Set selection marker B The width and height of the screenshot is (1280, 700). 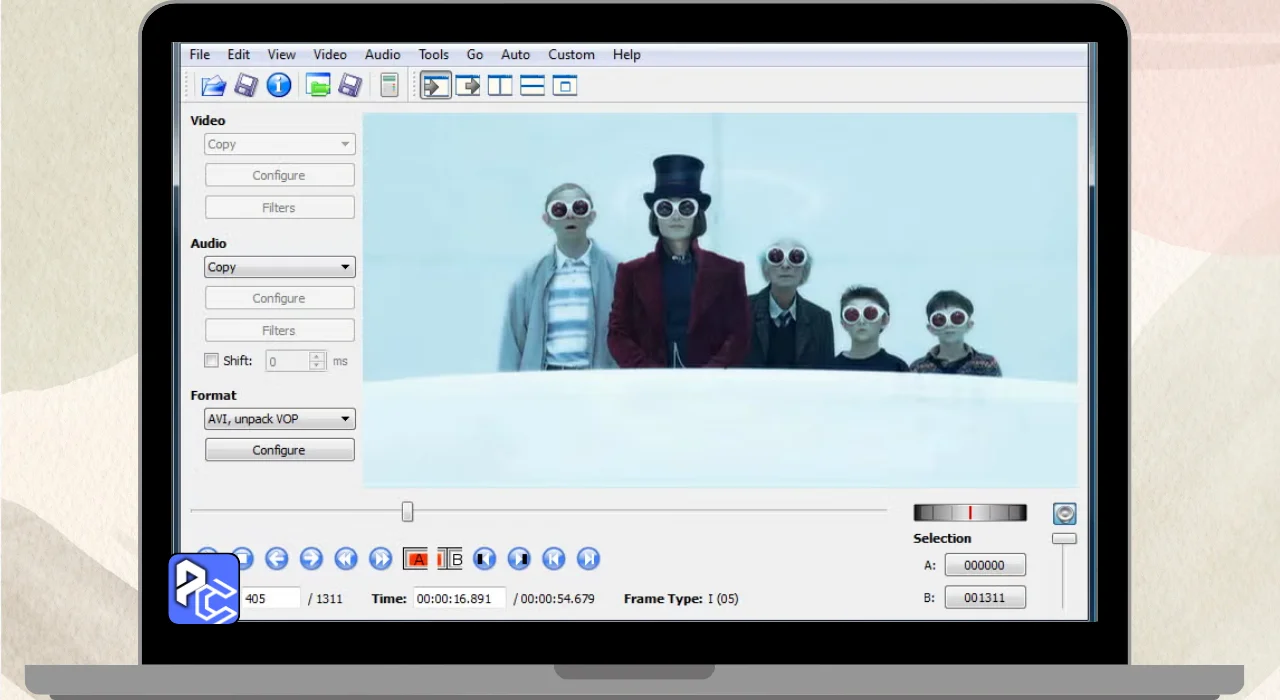tap(451, 559)
